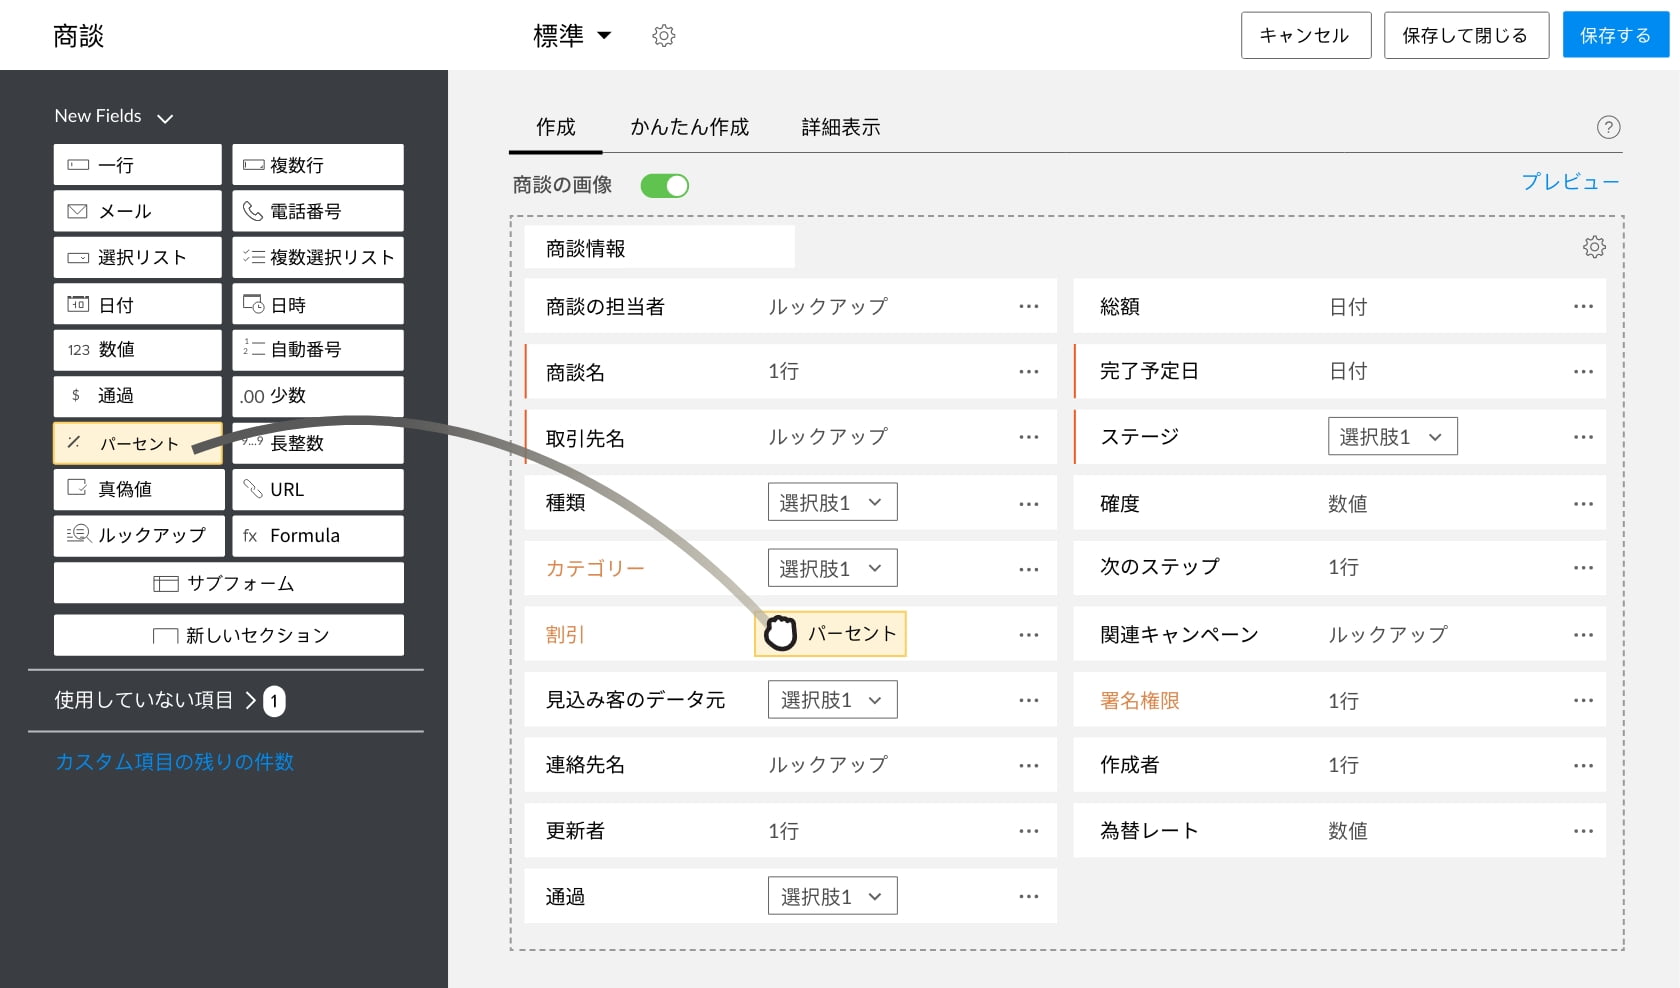Open the 商談情報 section settings gear
Screen dimensions: 1680x988
(1594, 247)
